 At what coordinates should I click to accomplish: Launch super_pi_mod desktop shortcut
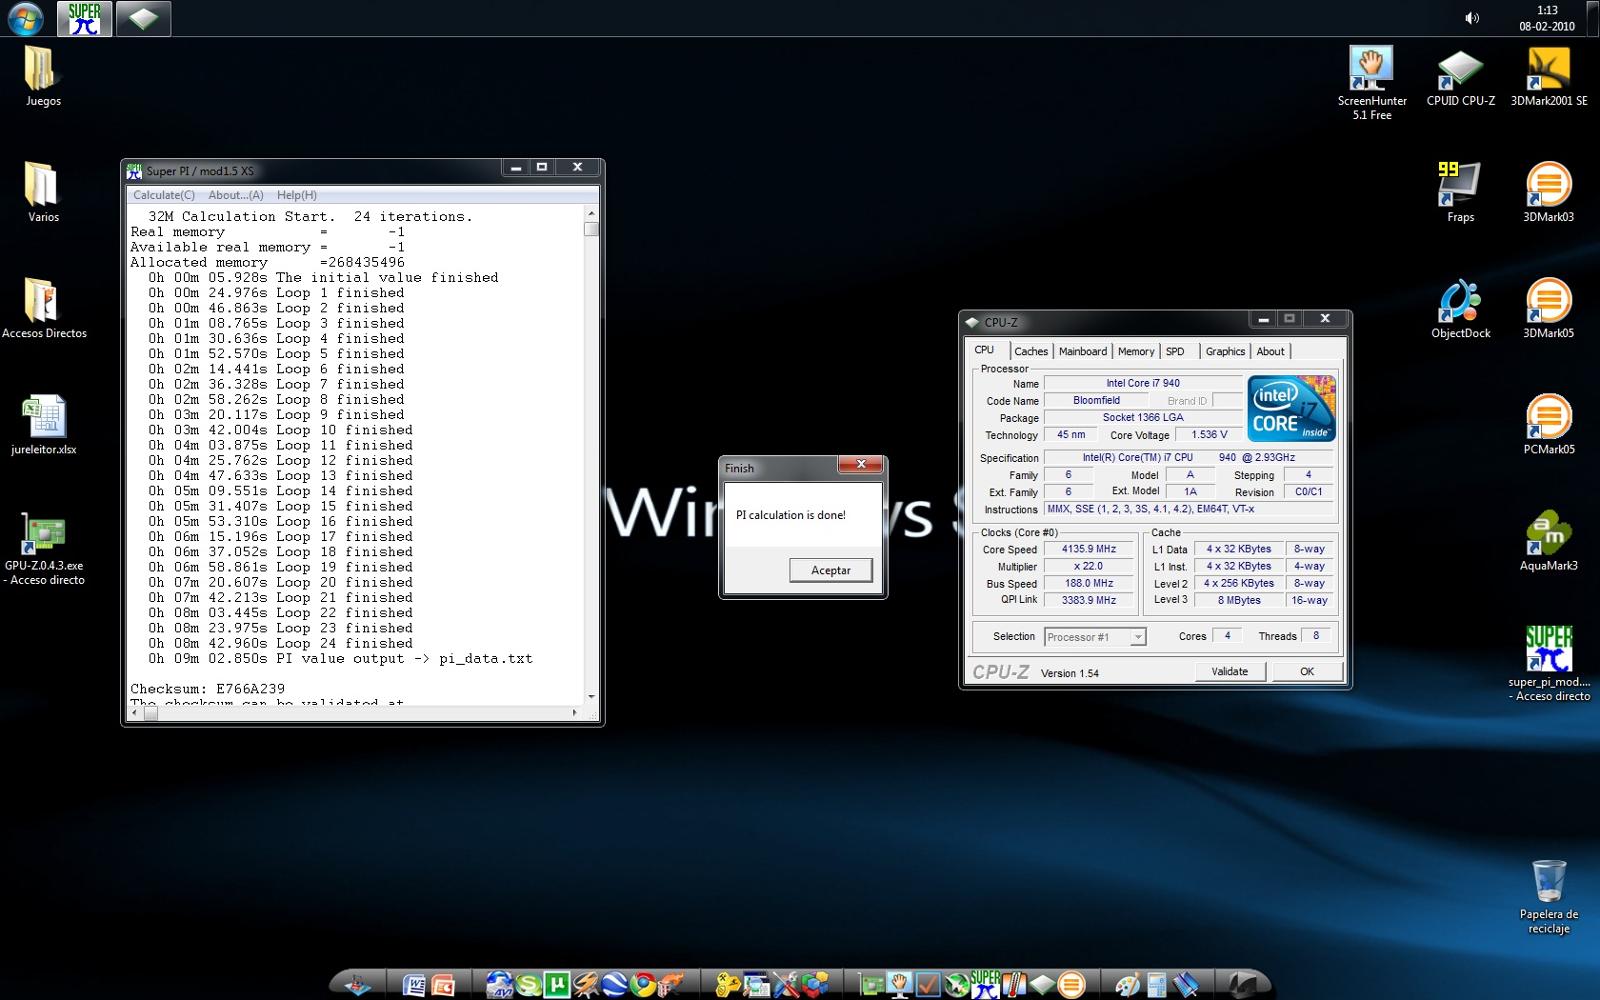tap(1548, 663)
